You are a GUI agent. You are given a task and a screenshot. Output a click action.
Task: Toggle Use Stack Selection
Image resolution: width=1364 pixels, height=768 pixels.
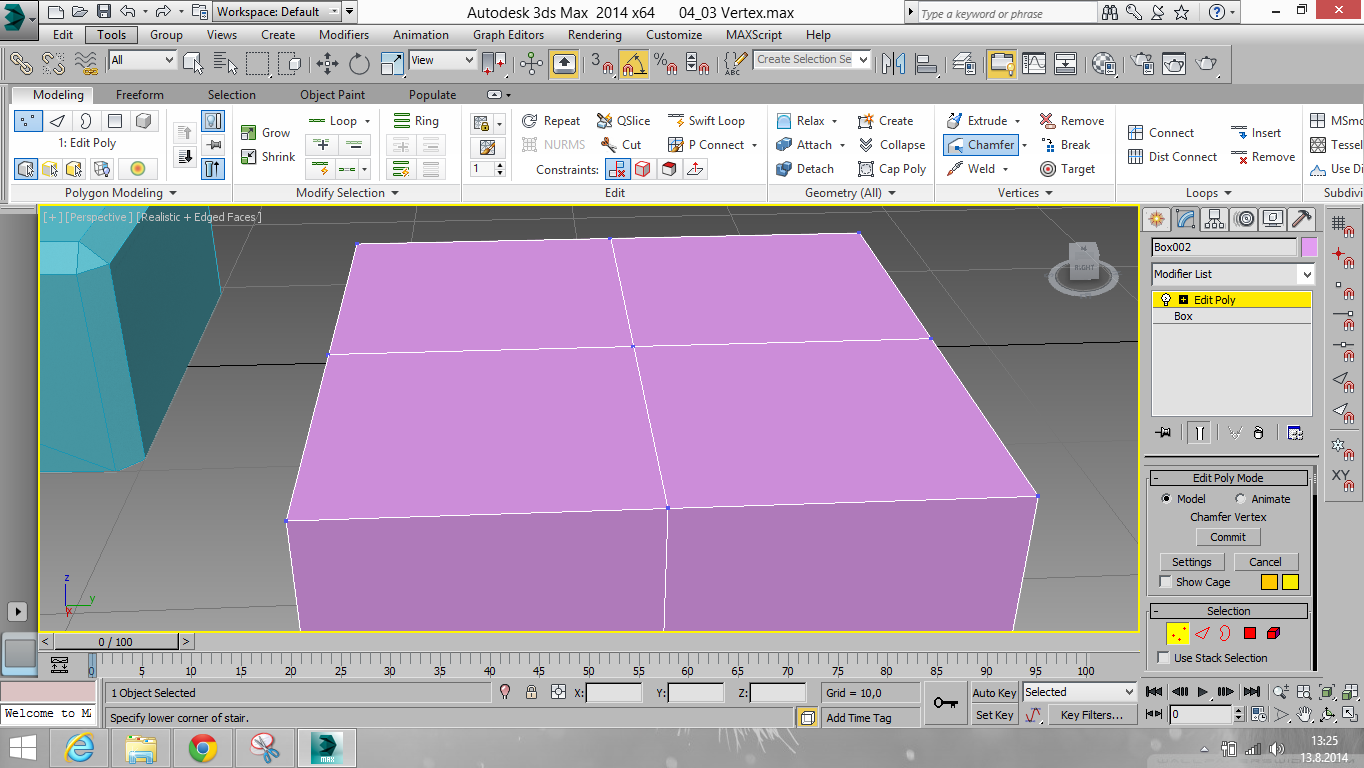pos(1164,657)
